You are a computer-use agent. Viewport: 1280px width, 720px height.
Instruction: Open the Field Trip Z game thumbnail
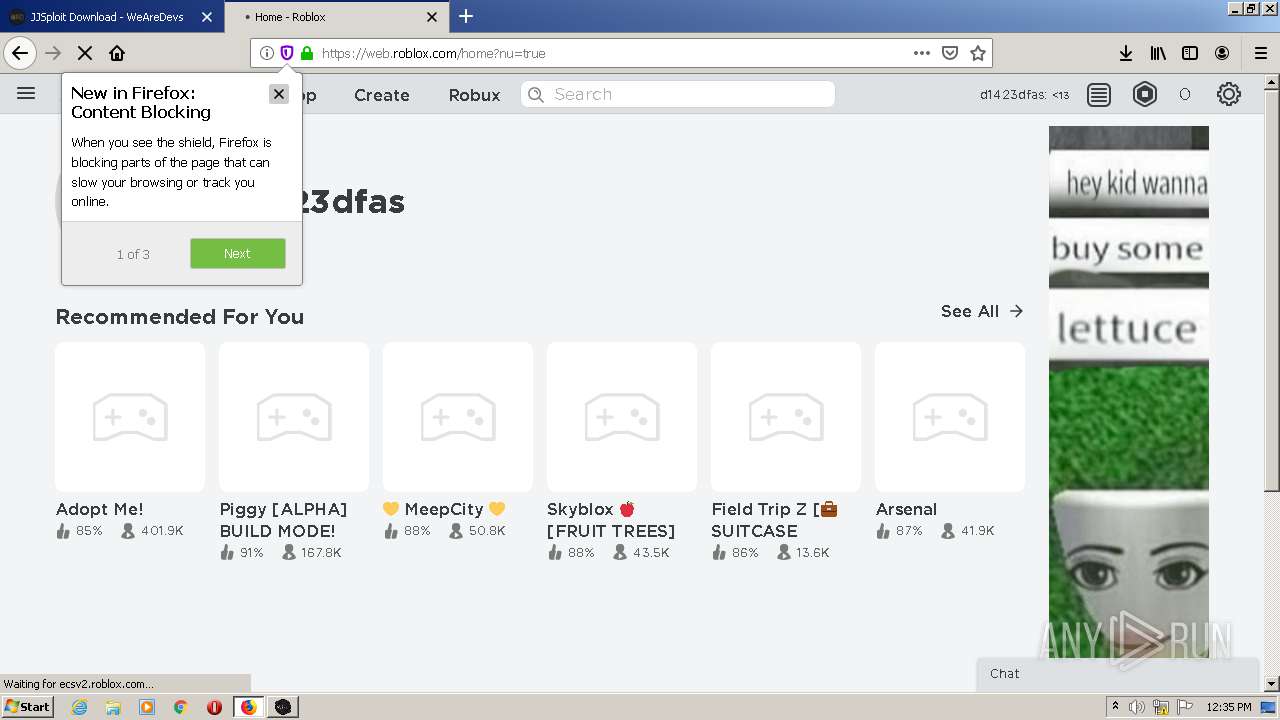pyautogui.click(x=786, y=417)
